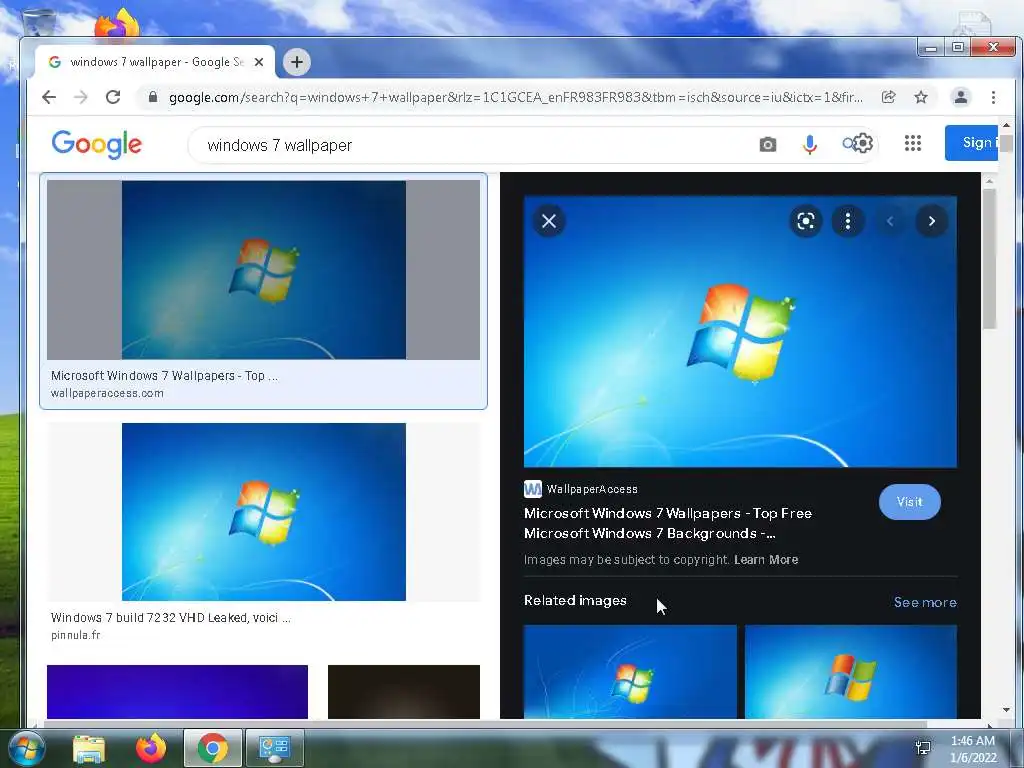Screen dimensions: 1024x768
Task: Search by image using camera icon
Action: pos(768,144)
